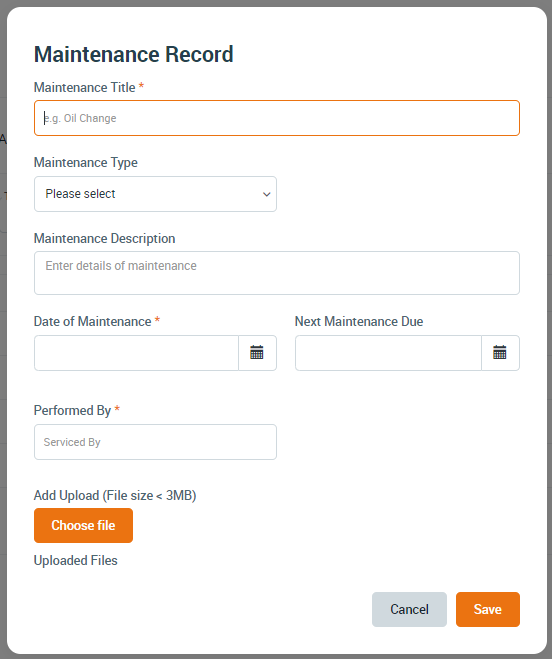This screenshot has width=552, height=659.
Task: Click the Maintenance Type label
Action: click(x=86, y=163)
